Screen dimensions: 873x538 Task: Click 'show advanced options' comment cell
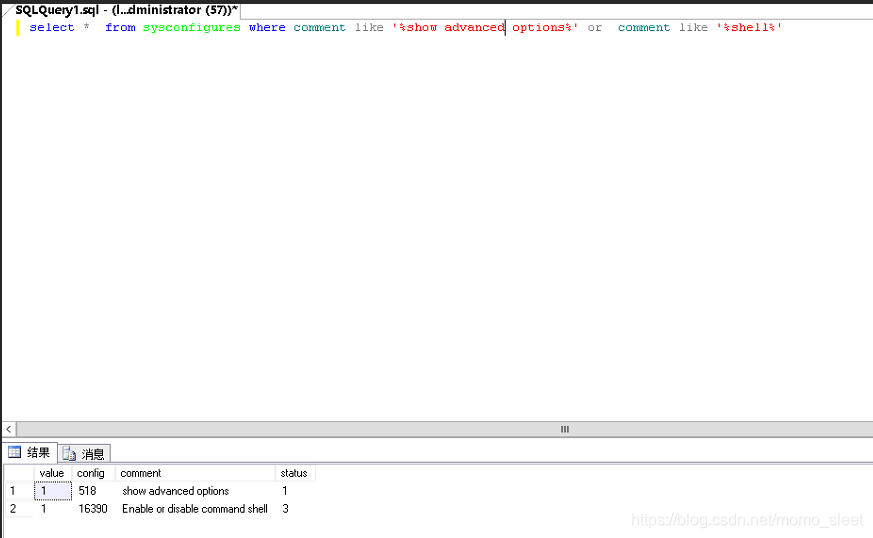(x=195, y=491)
